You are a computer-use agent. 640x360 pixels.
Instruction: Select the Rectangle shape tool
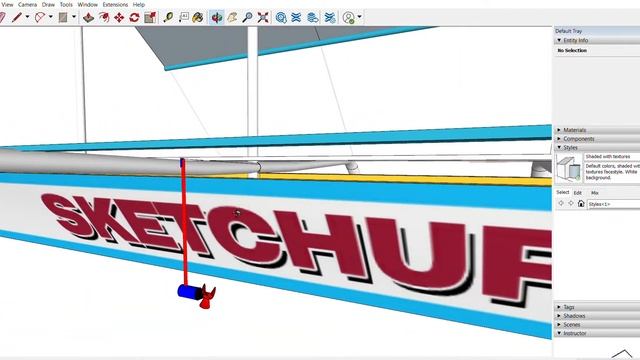click(x=63, y=18)
